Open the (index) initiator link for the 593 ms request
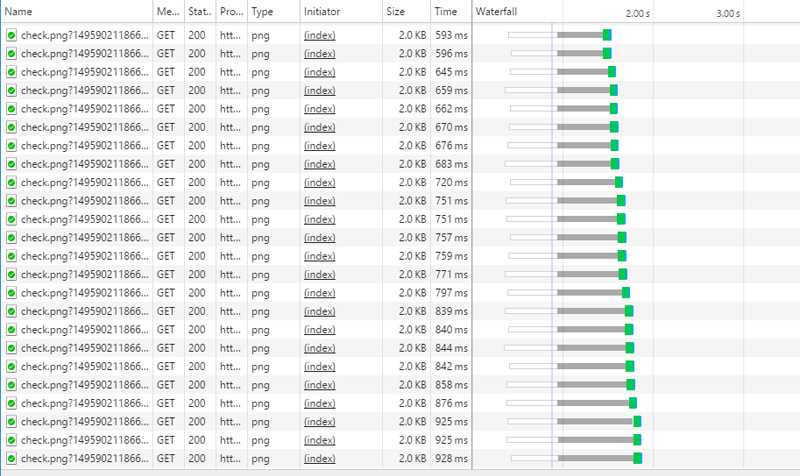 pos(320,35)
